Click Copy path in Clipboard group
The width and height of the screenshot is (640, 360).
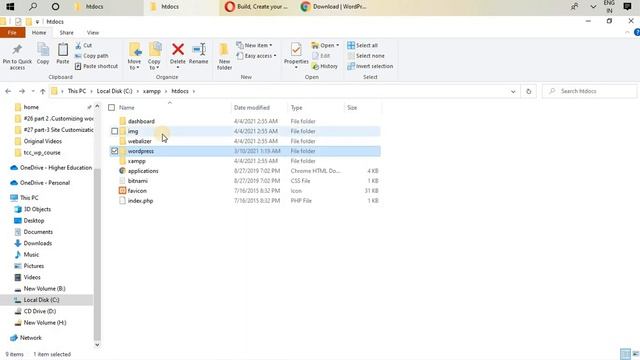[x=92, y=56]
